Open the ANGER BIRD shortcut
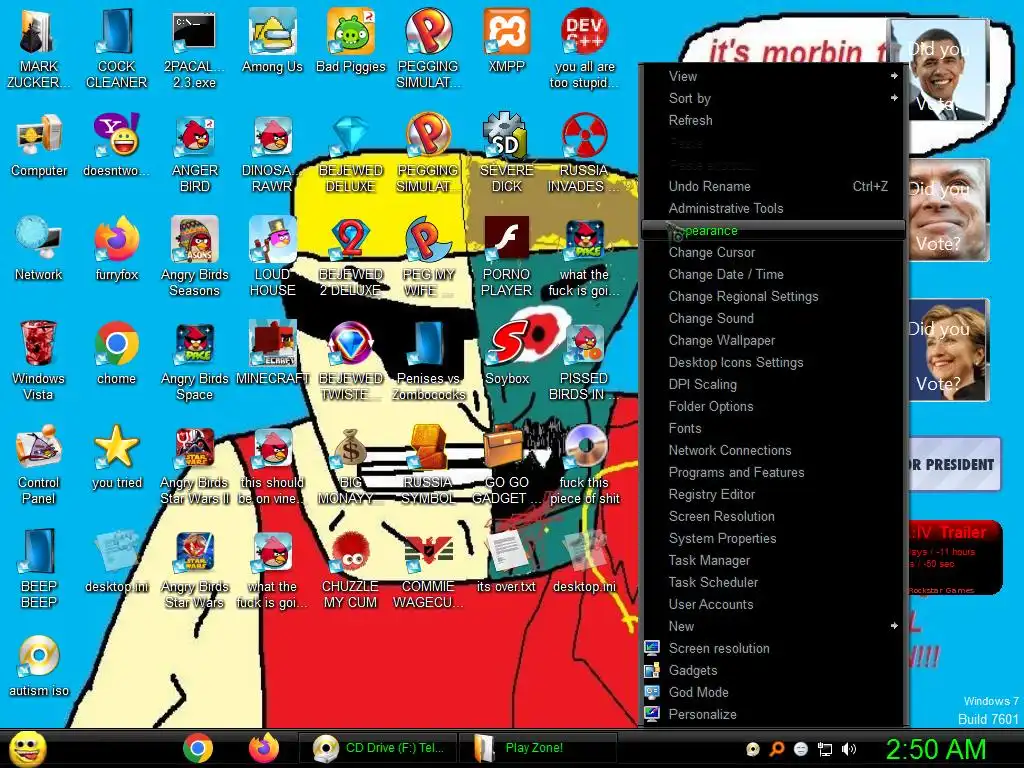The image size is (1024, 768). (195, 154)
